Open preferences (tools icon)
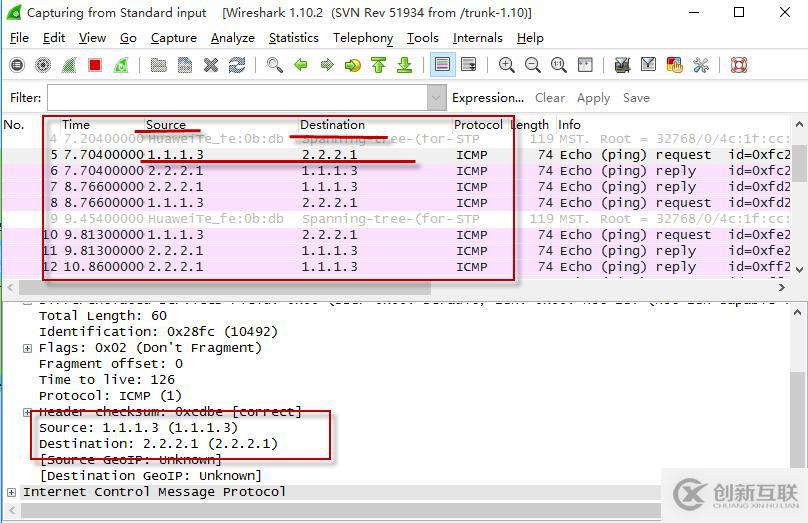This screenshot has height=523, width=808. coord(701,65)
